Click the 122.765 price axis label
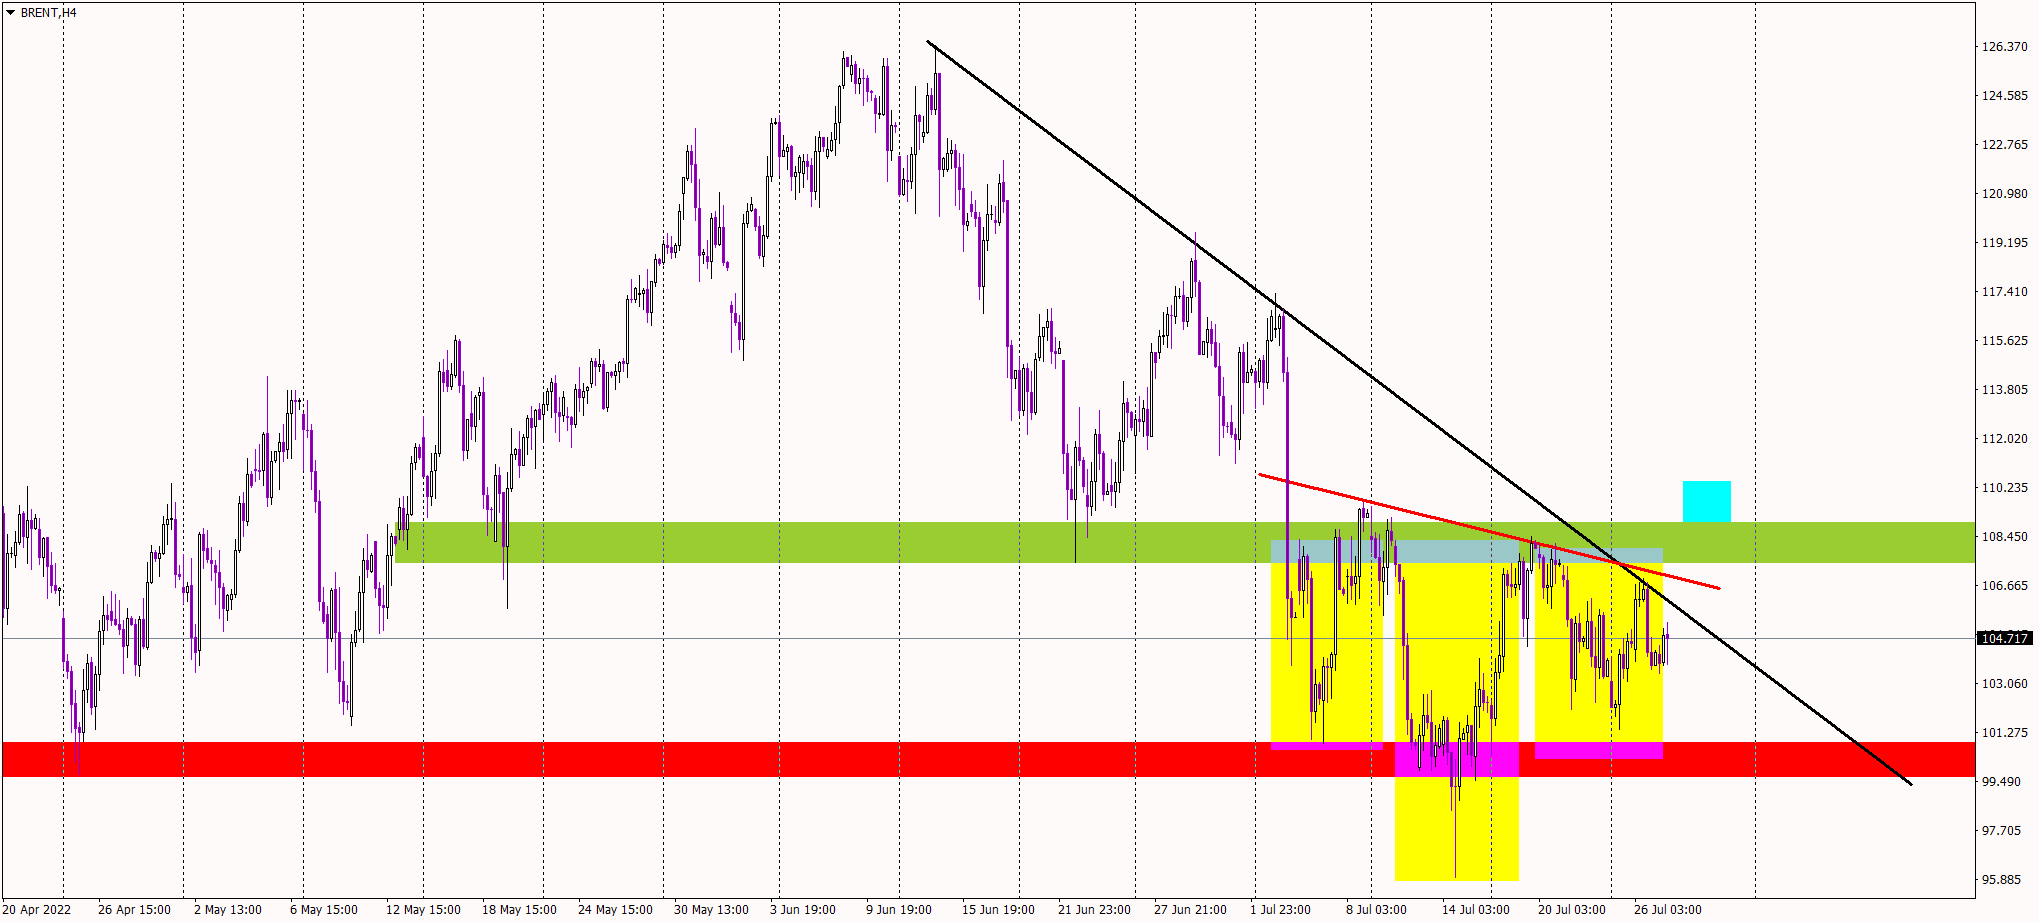Screen dimensions: 2039x922 pyautogui.click(x=2005, y=144)
